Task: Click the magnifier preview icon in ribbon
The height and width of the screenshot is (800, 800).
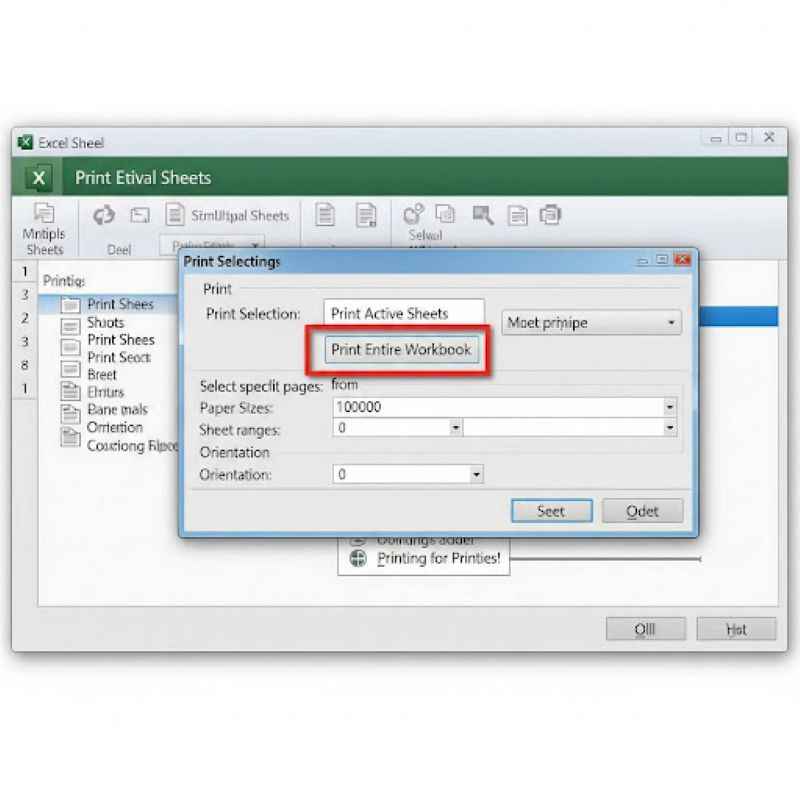Action: pos(483,214)
